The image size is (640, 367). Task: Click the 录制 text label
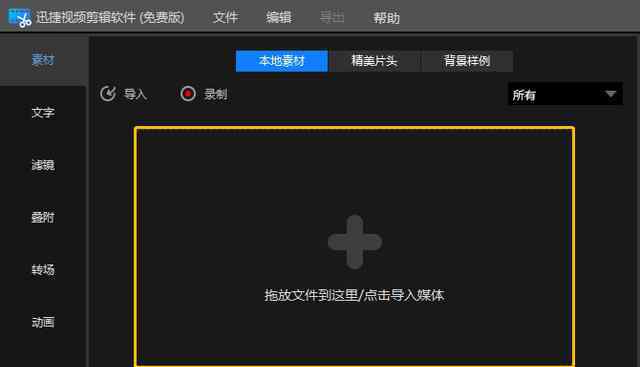click(x=216, y=95)
